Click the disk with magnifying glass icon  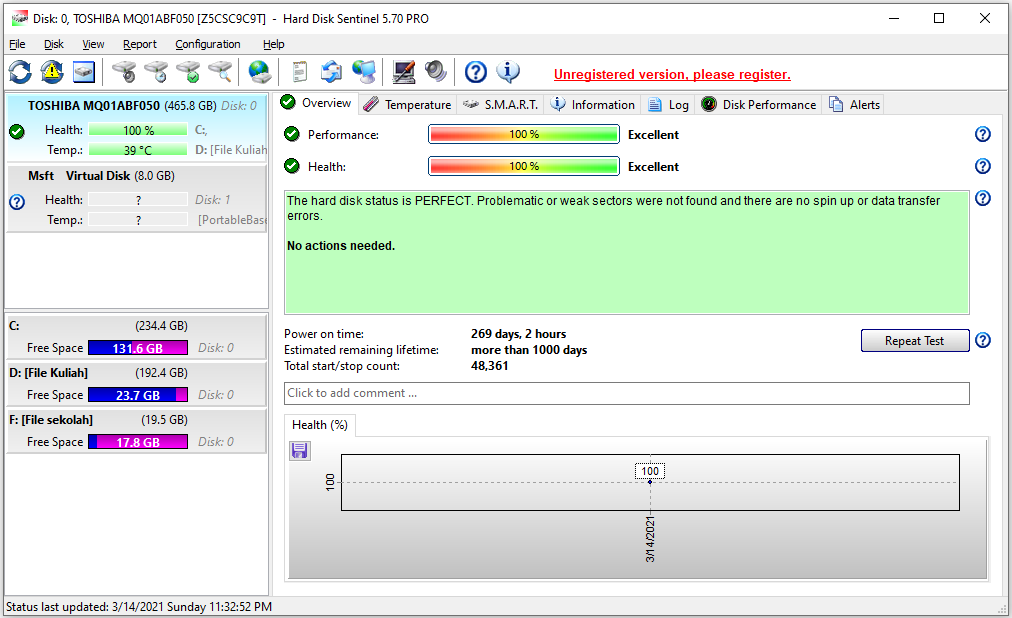[x=221, y=72]
